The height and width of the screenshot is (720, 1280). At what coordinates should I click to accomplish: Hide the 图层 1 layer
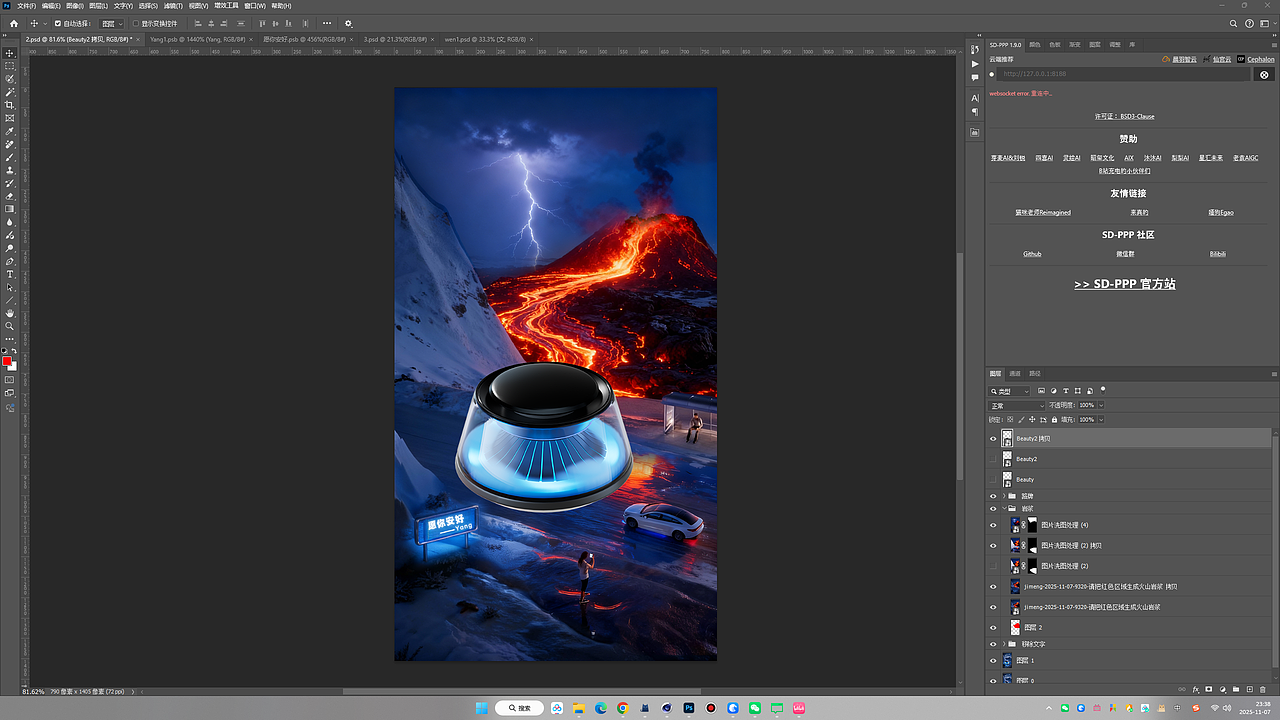click(x=993, y=660)
